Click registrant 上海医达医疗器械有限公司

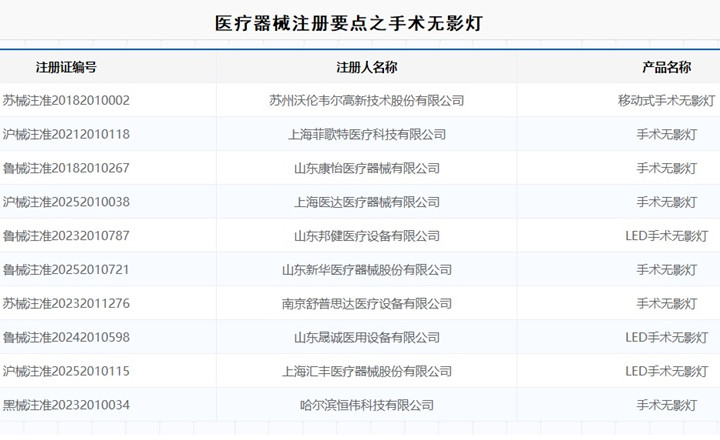(366, 202)
